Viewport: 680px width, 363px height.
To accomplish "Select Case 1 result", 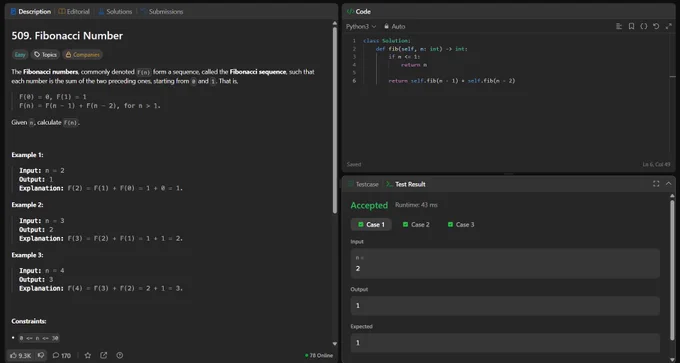I will (371, 225).
